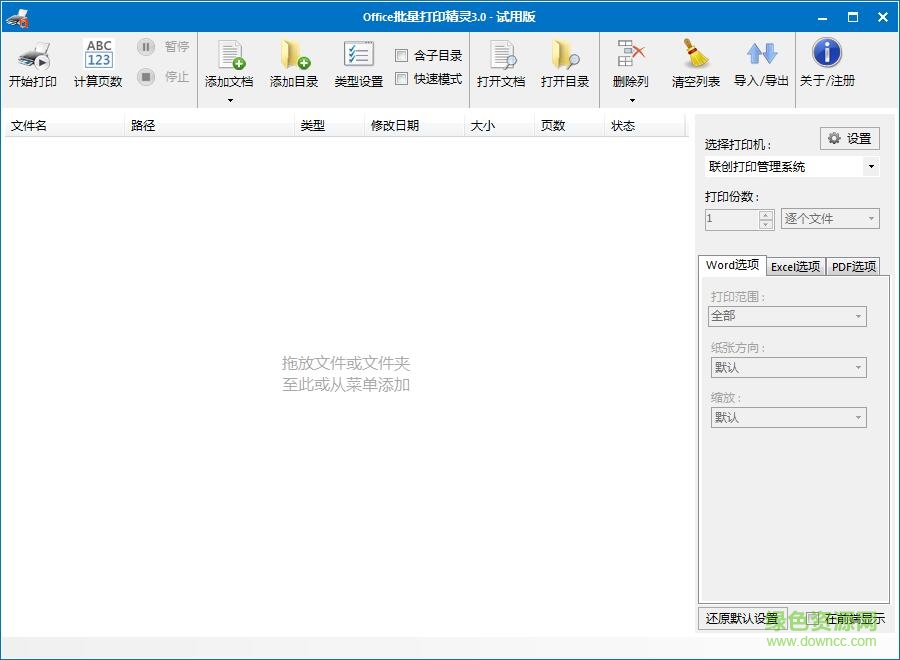Open the 类型设置 type settings tool

point(357,62)
